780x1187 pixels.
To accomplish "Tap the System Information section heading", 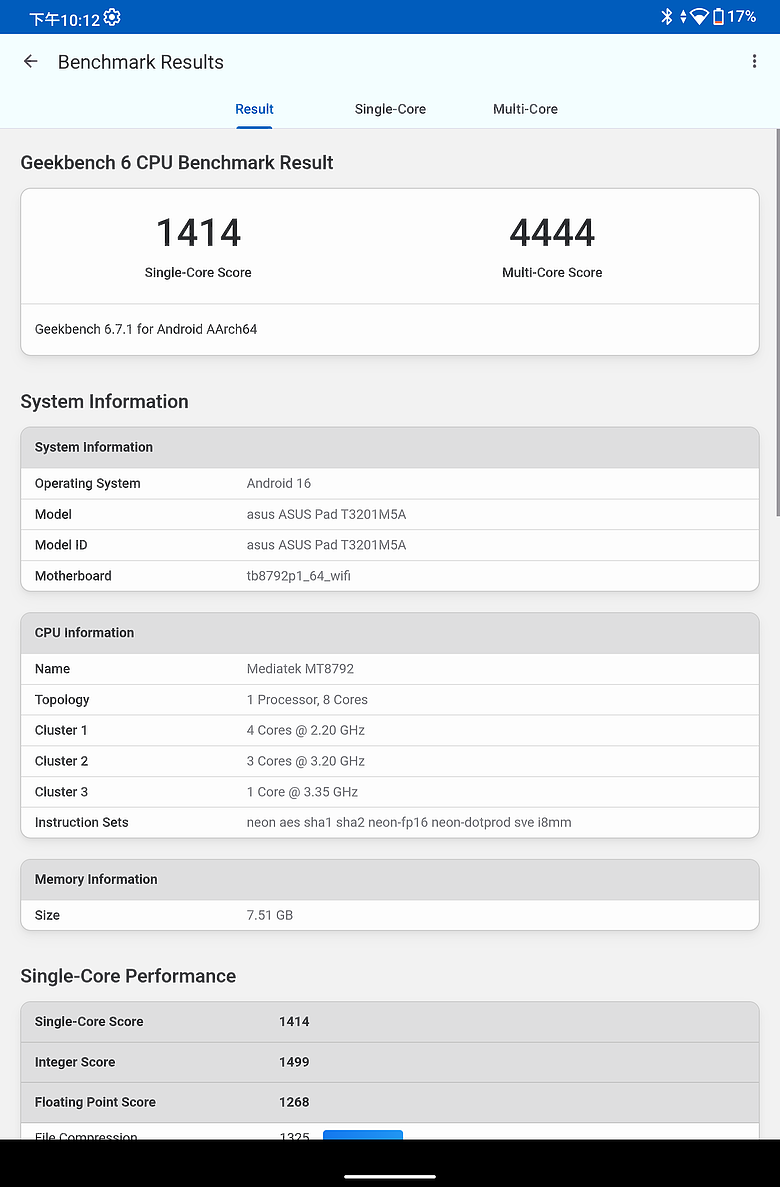I will coord(105,401).
